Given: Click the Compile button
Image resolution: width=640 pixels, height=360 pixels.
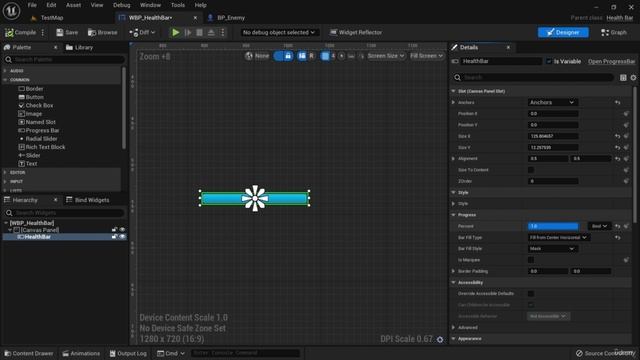Looking at the screenshot, I should [x=20, y=32].
